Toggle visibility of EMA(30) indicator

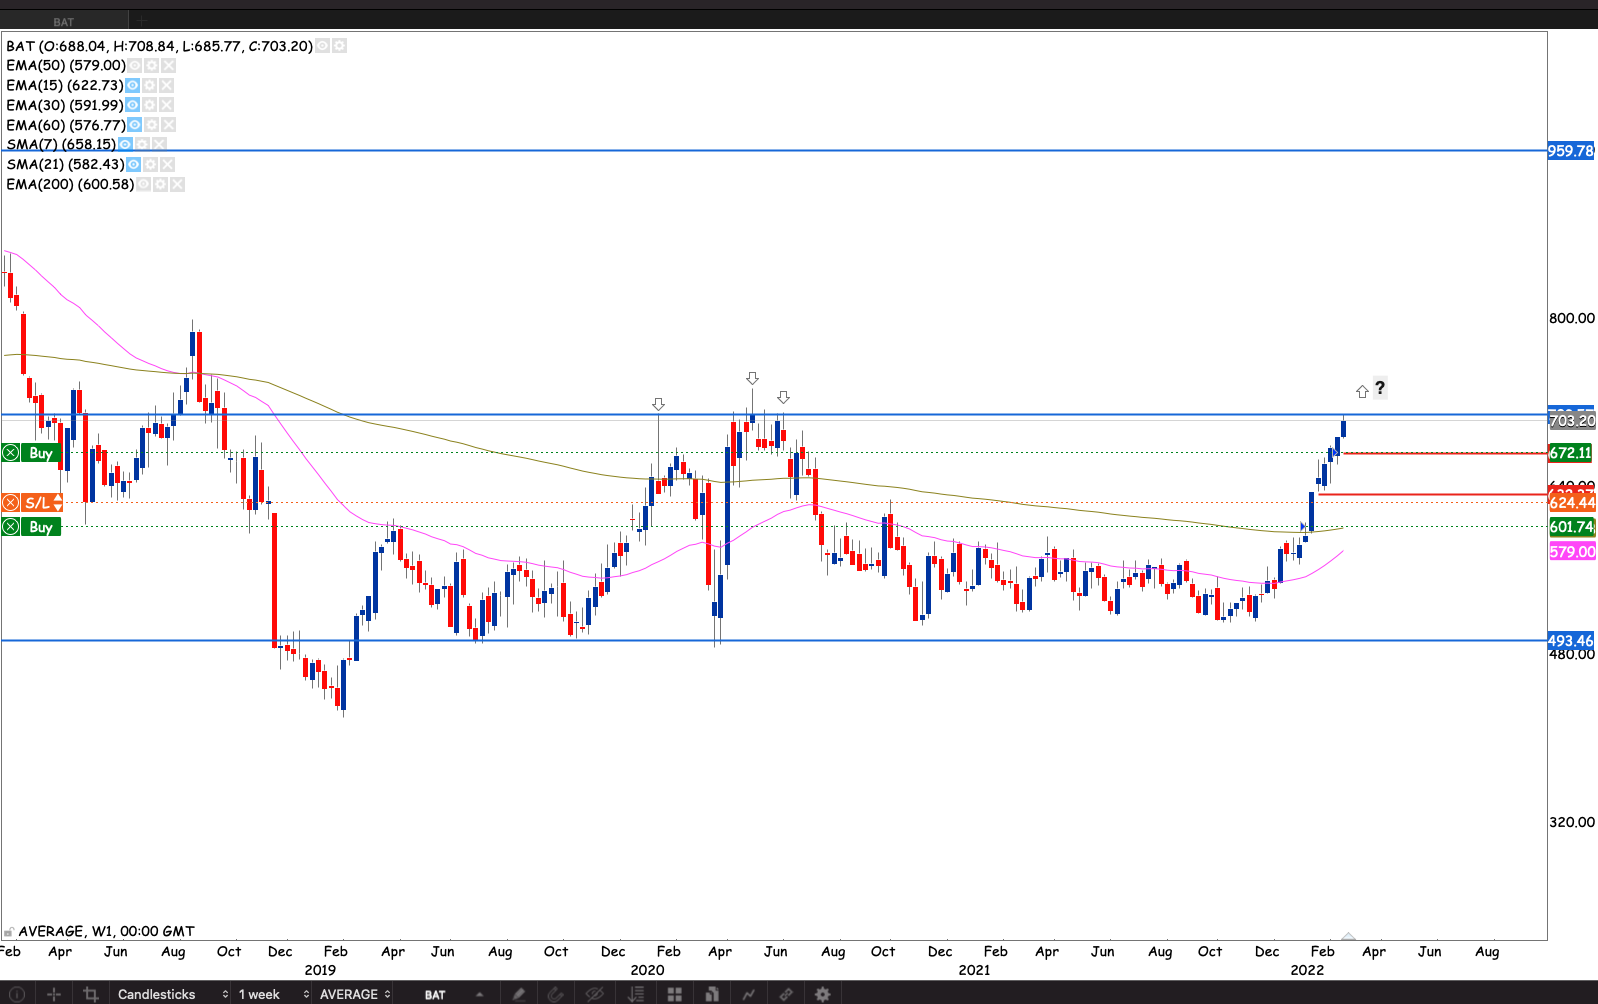132,105
